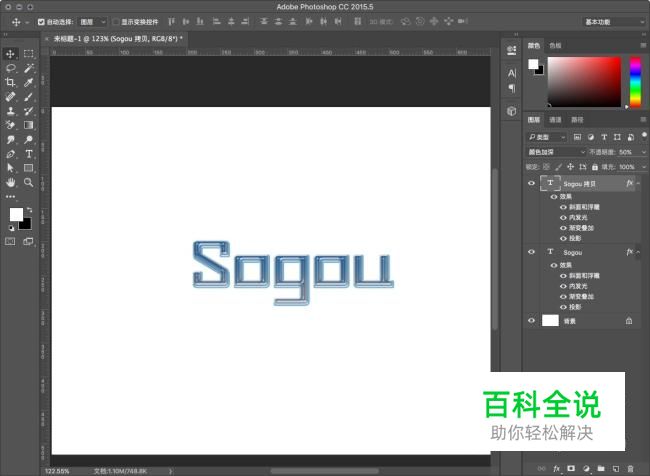650x476 pixels.
Task: Reset to default black and white colors
Action: click(x=12, y=228)
